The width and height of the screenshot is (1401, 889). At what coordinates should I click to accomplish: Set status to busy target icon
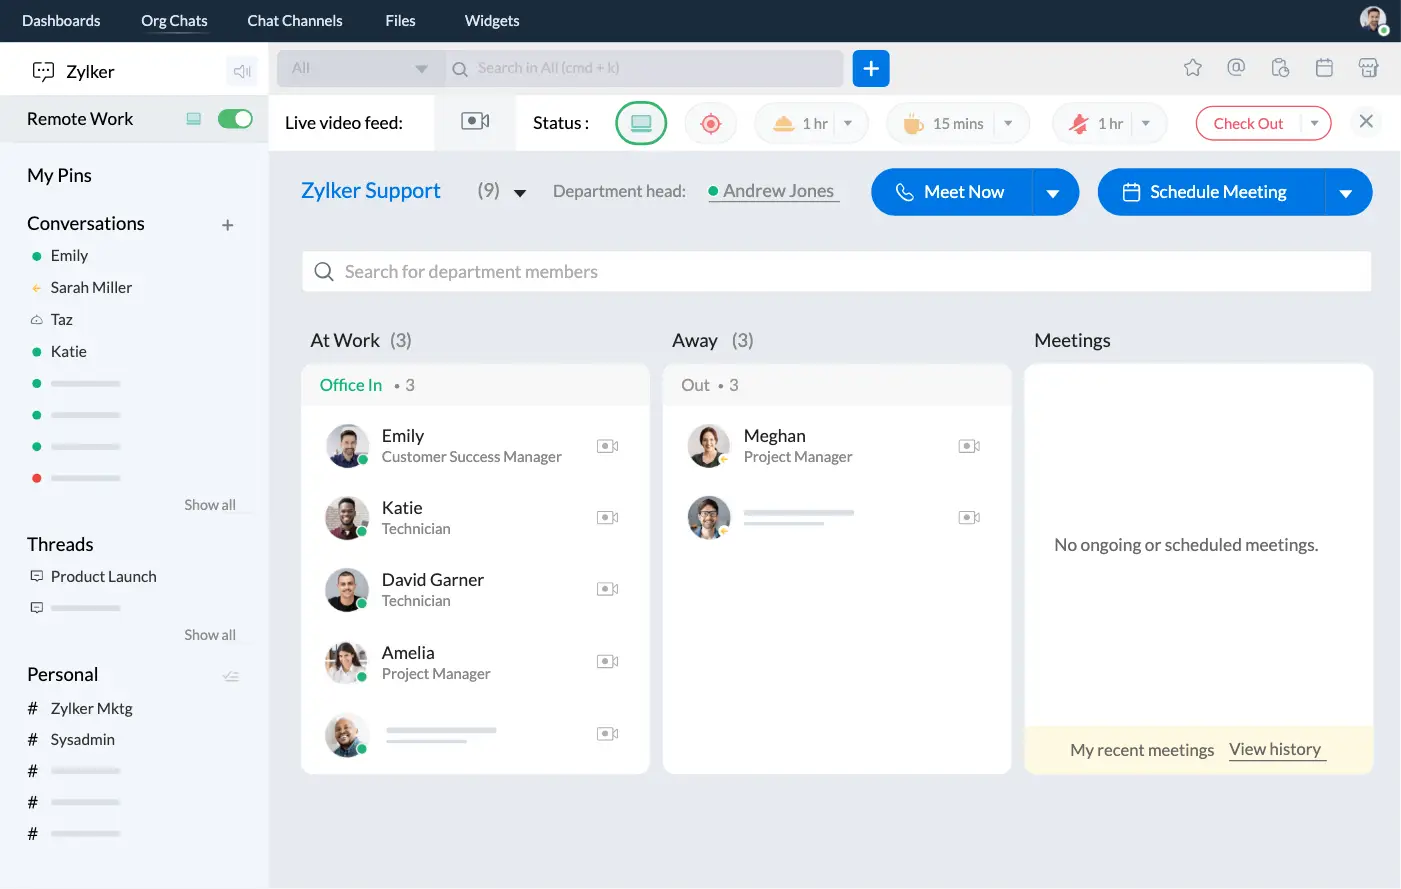(x=711, y=123)
